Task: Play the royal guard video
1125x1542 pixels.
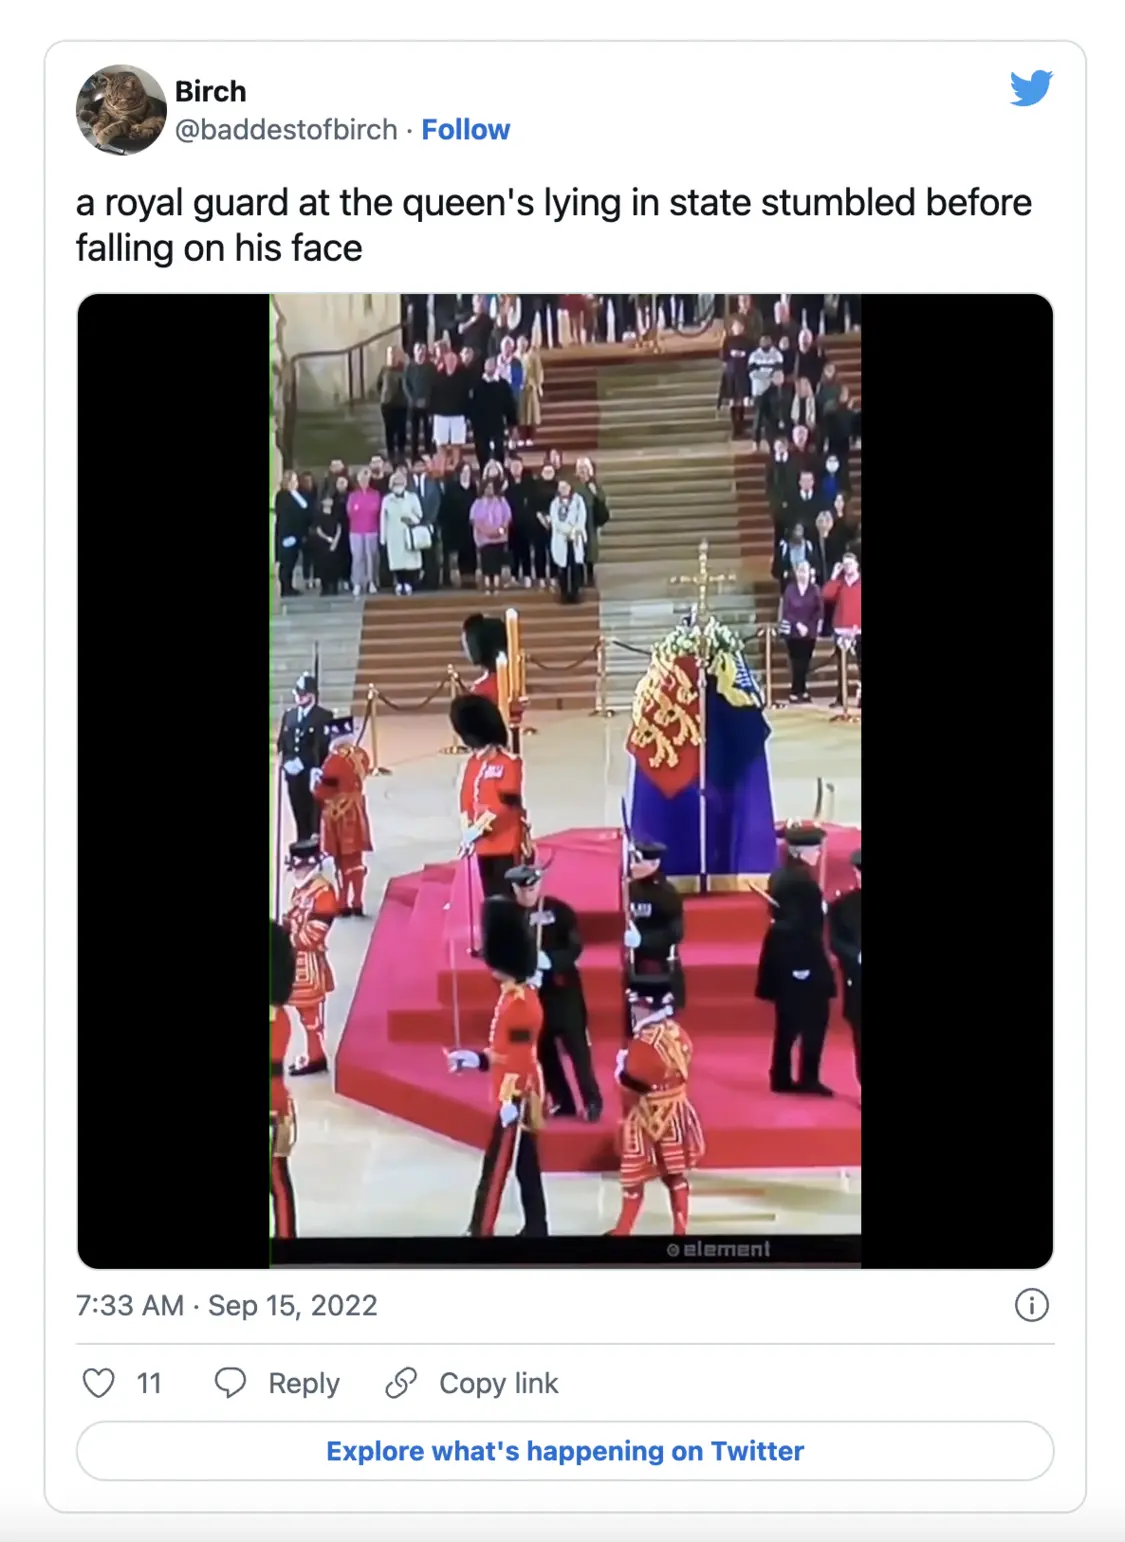Action: [565, 781]
